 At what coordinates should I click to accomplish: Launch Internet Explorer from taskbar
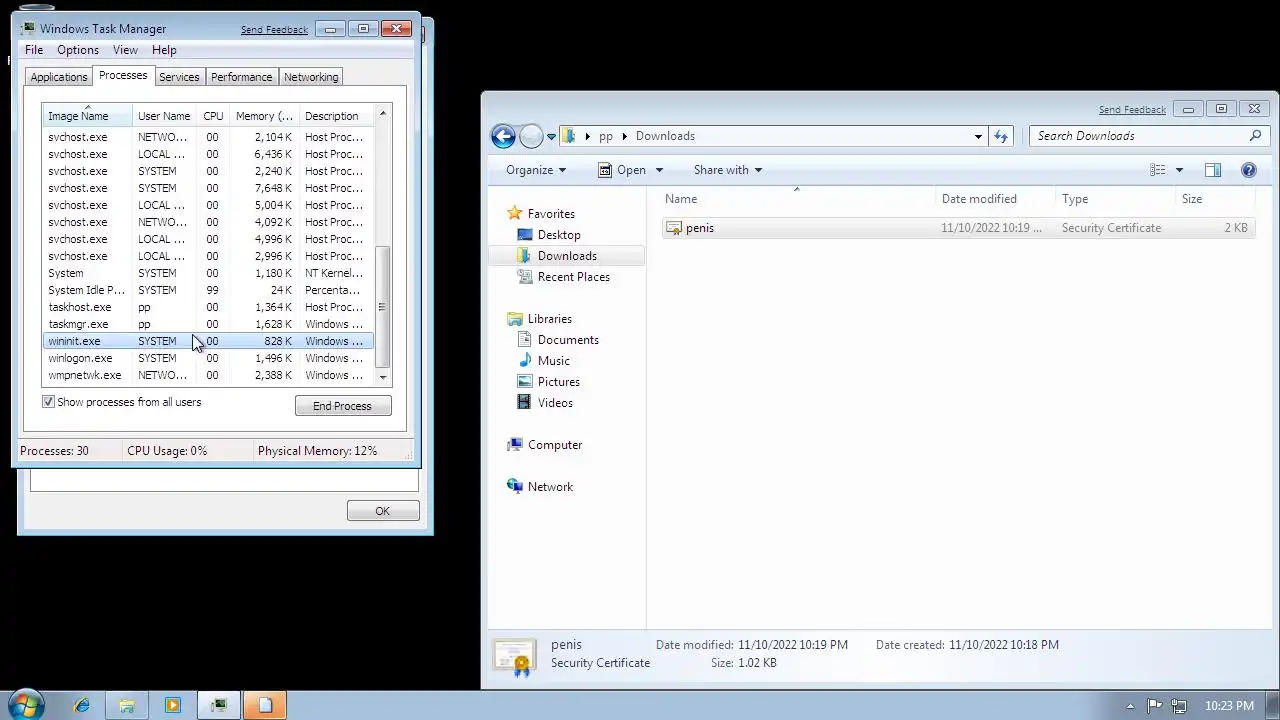(81, 706)
